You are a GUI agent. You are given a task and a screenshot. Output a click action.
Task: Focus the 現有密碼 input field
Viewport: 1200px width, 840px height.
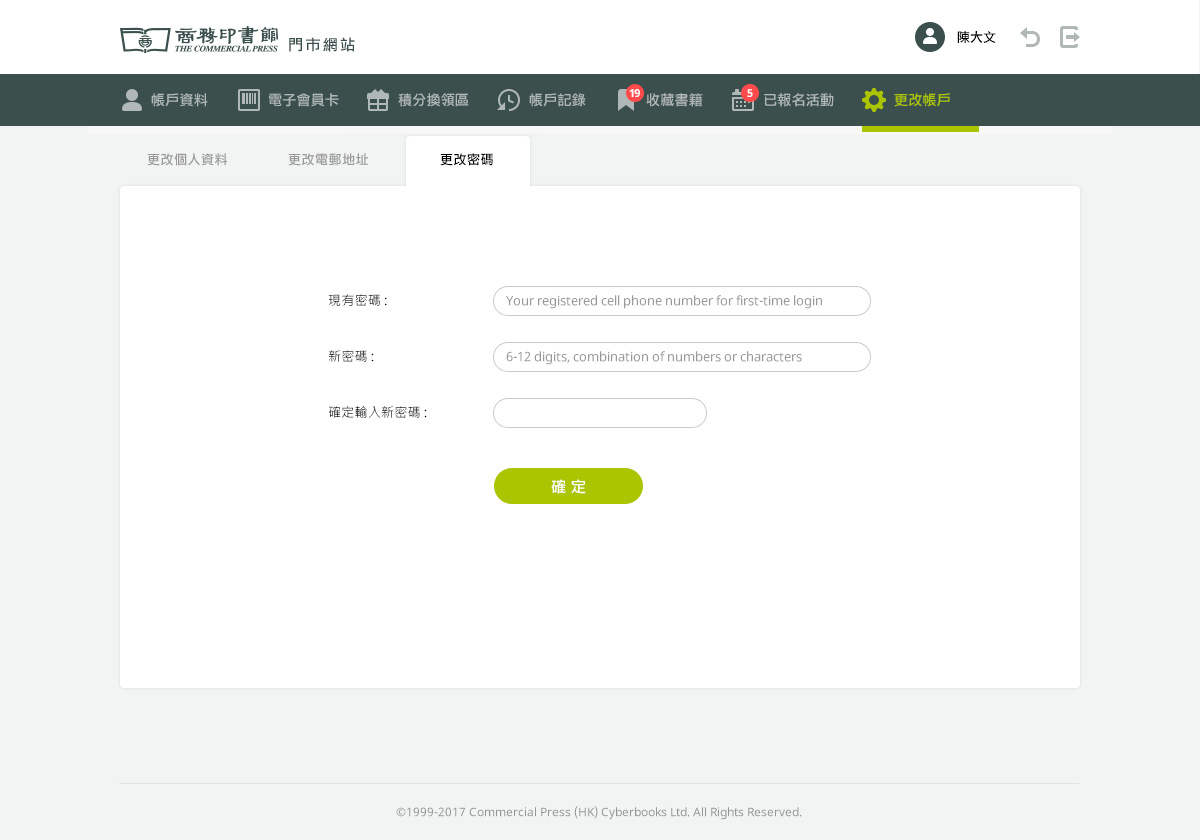(681, 301)
